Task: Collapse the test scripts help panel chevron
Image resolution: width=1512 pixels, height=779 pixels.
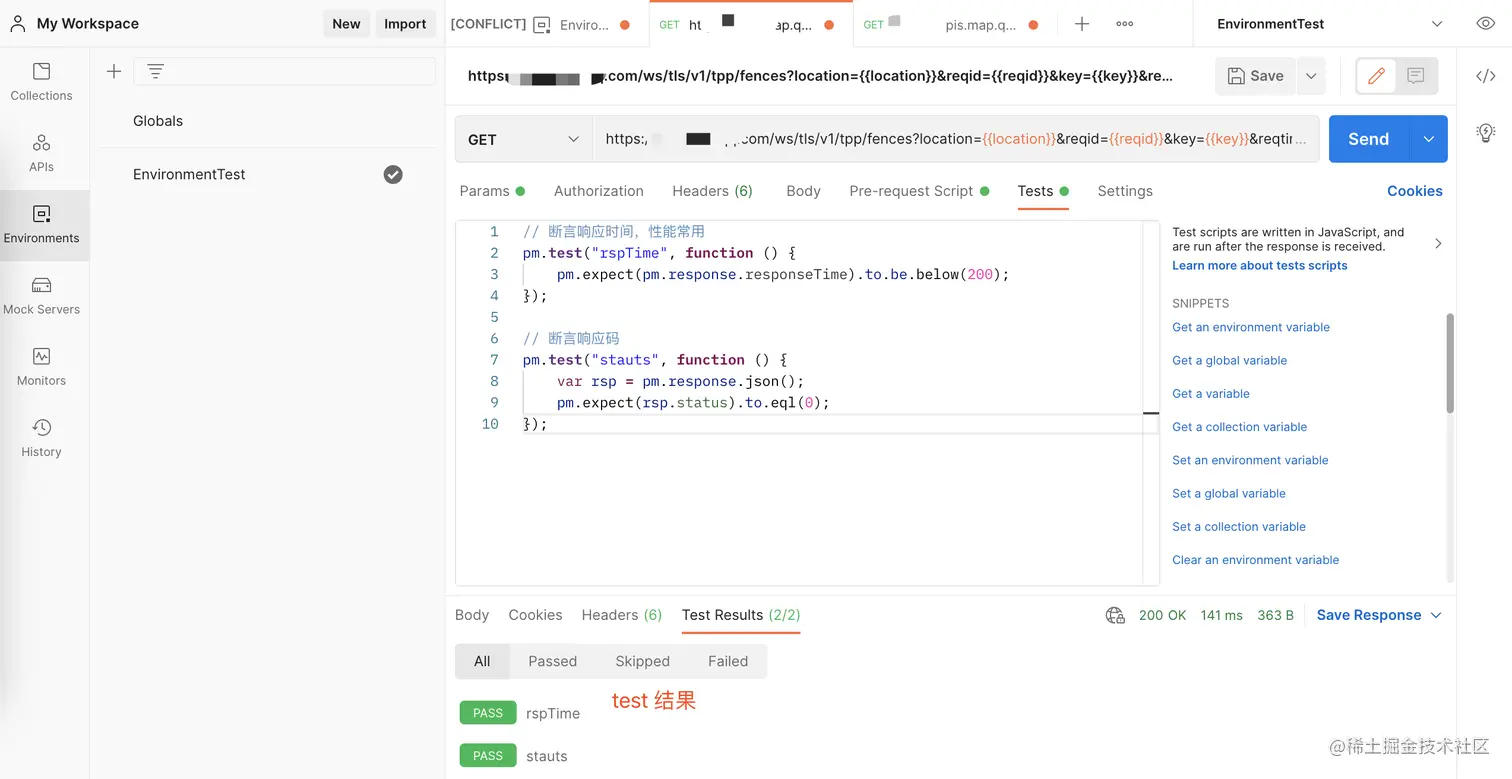Action: tap(1438, 243)
